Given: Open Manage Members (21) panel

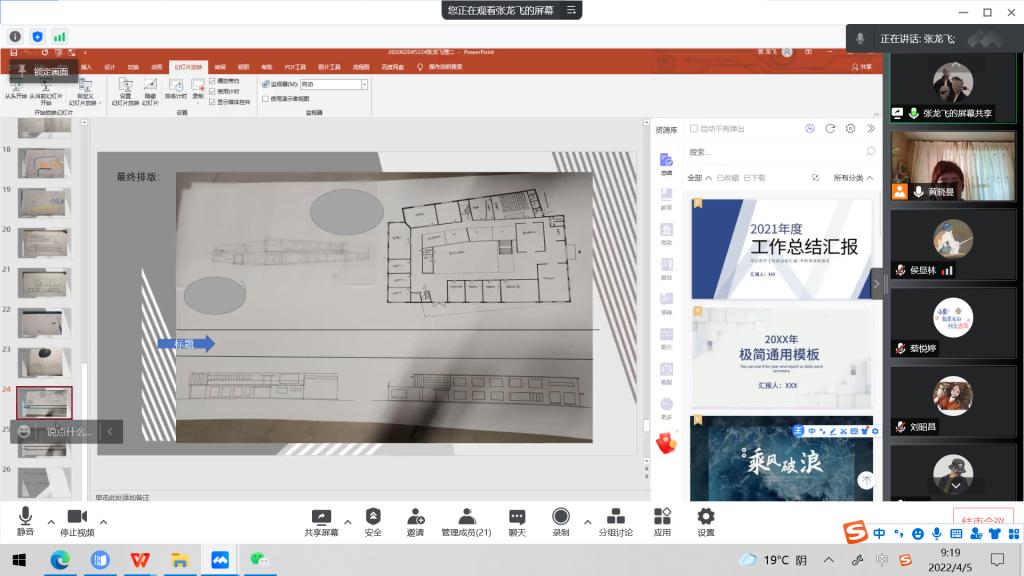Looking at the screenshot, I should [x=466, y=520].
